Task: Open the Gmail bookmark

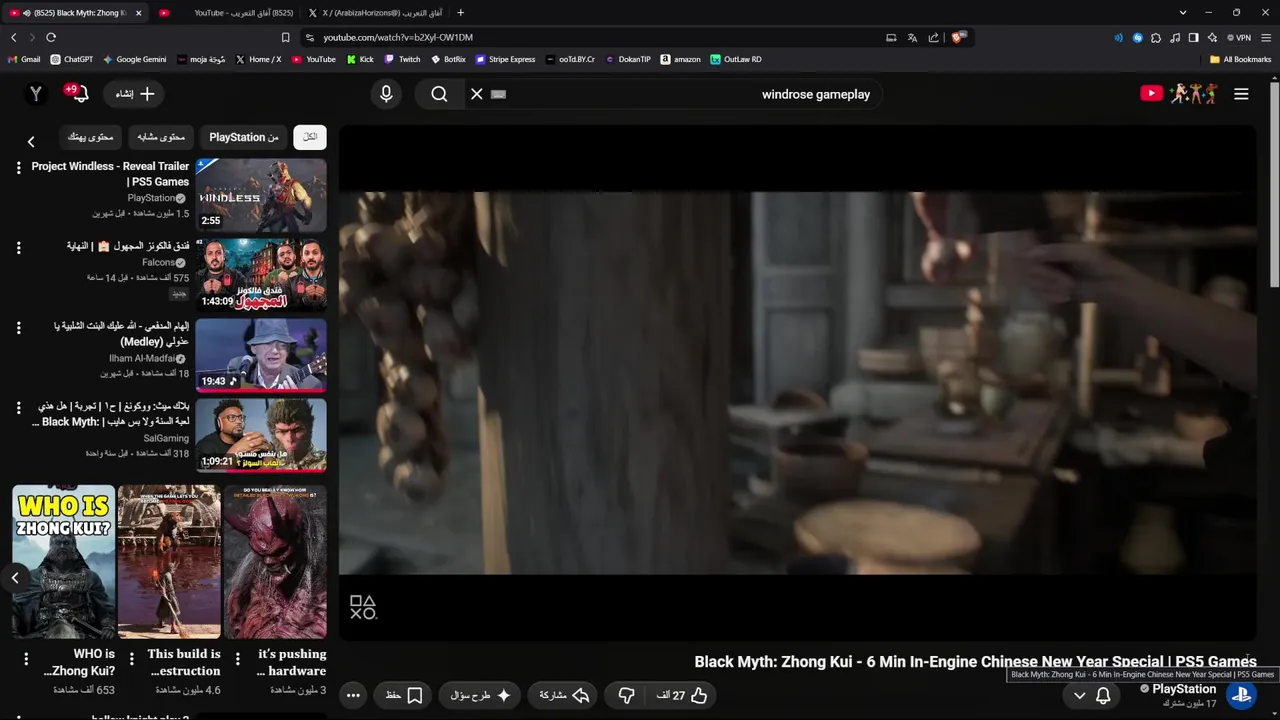Action: tap(24, 59)
